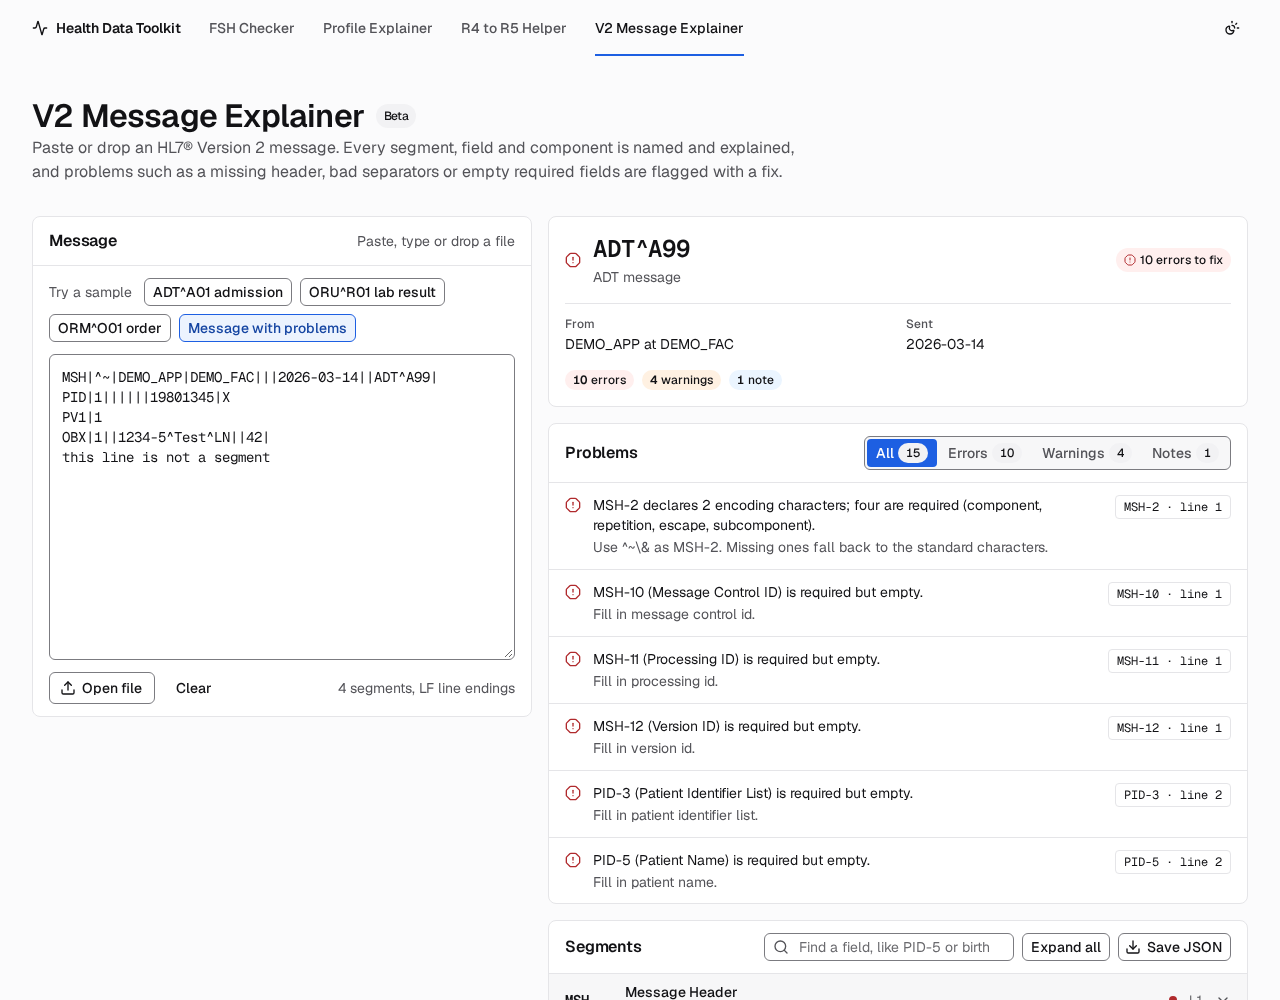Click the error icon beside ADT^A99 heading

[573, 260]
